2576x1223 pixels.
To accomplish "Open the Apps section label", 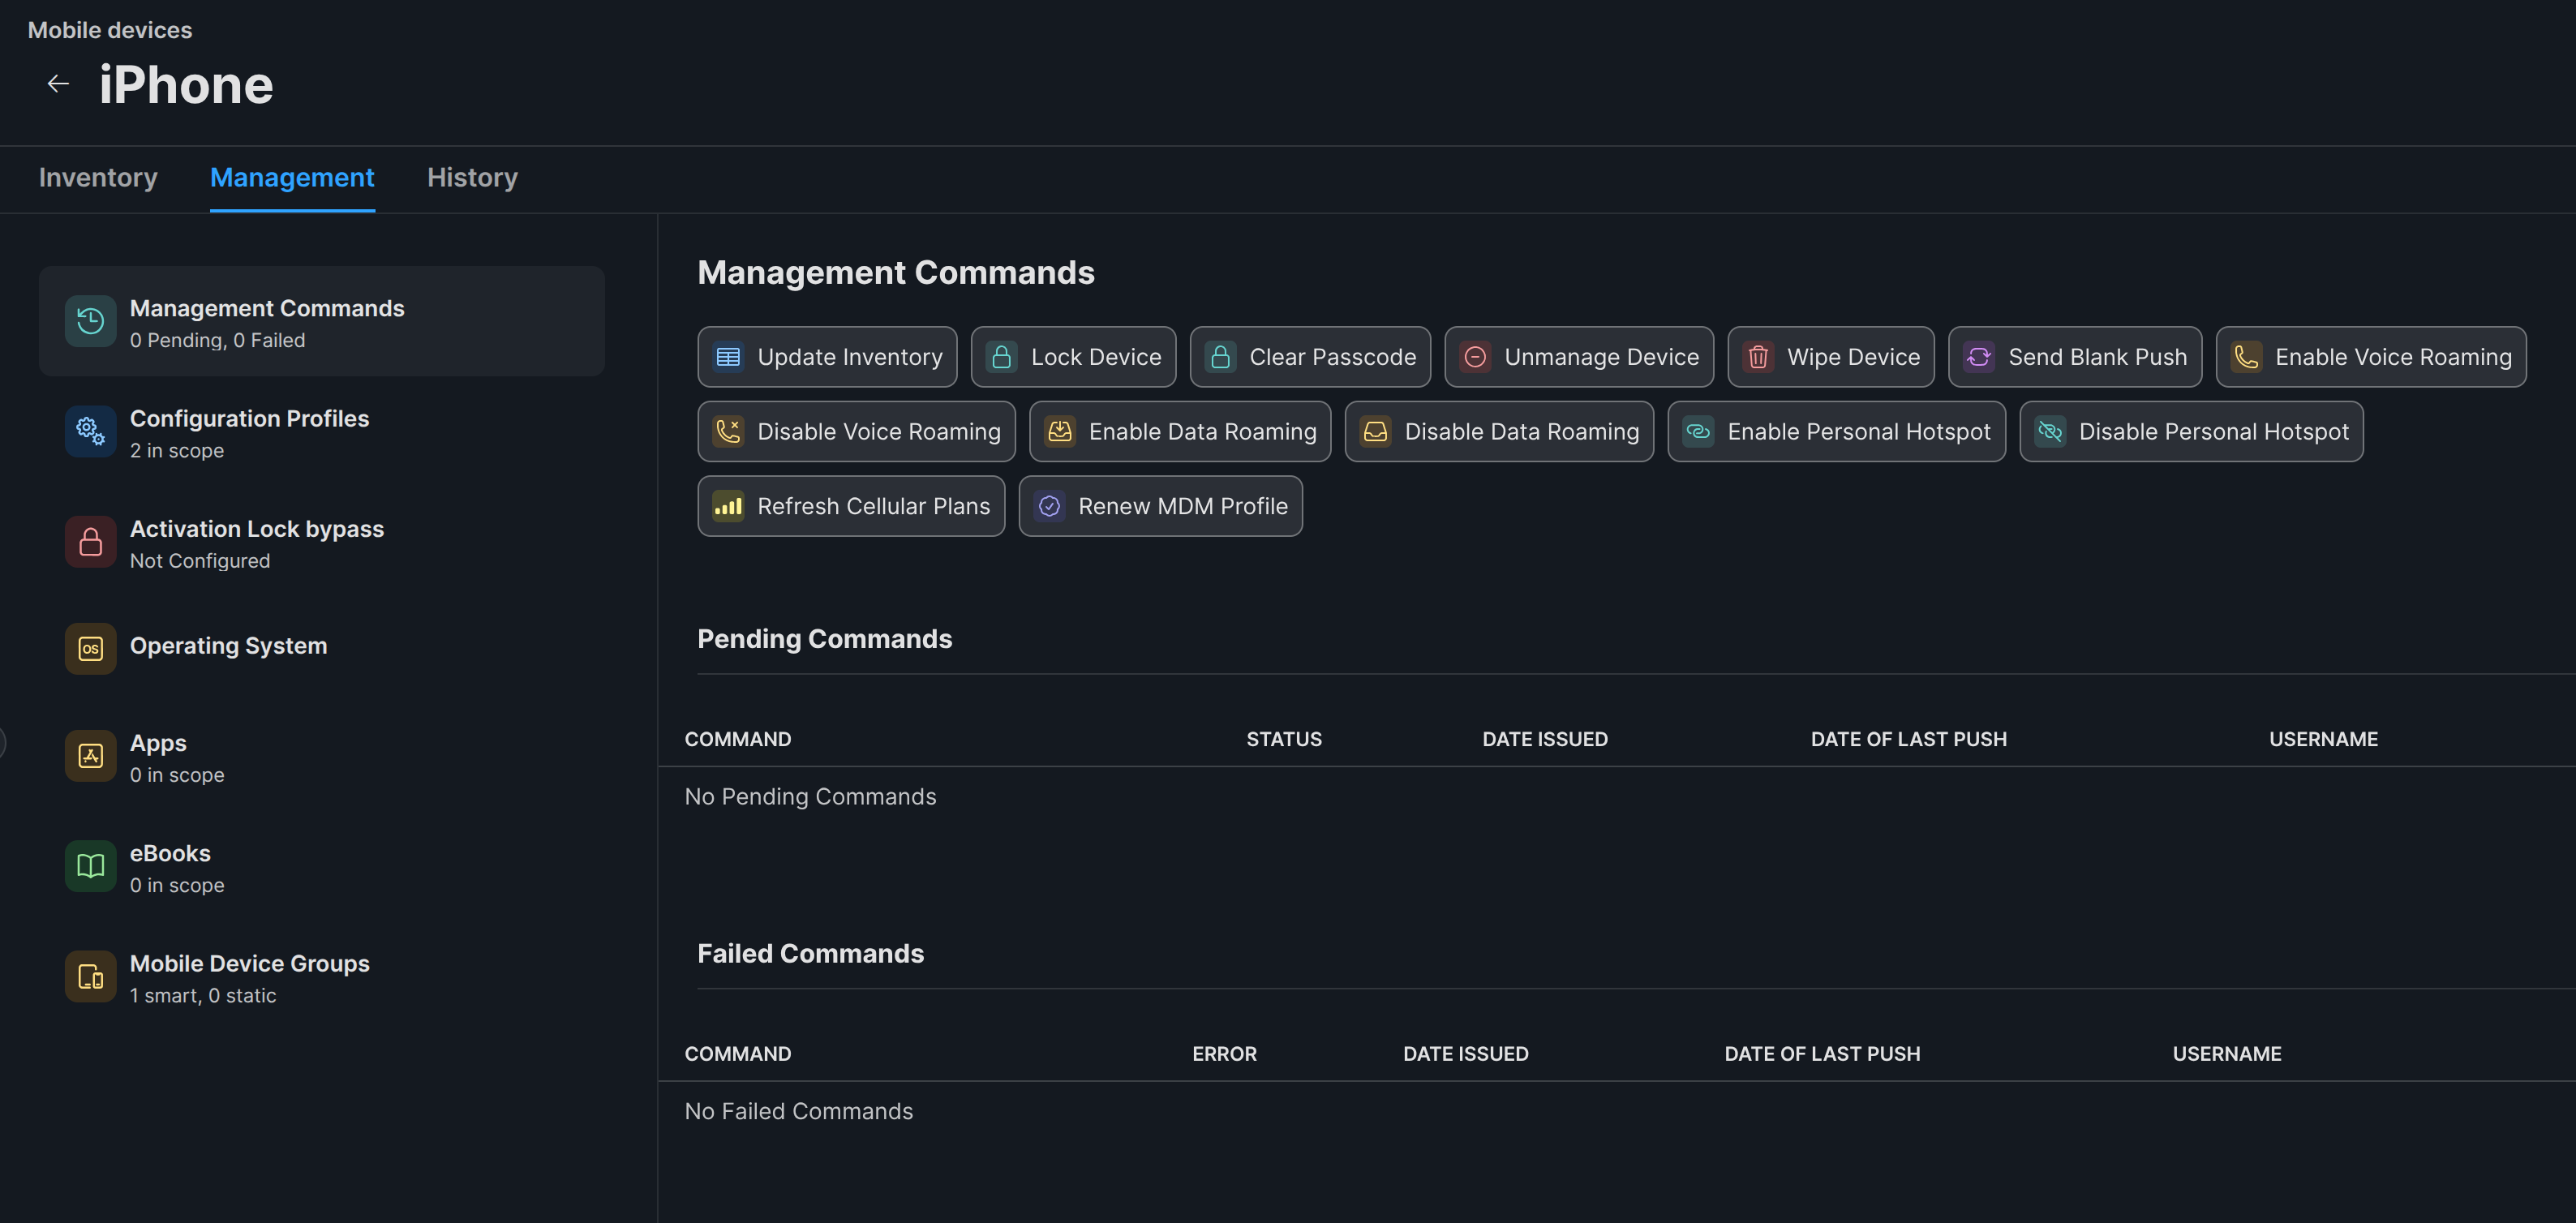I will coord(158,743).
